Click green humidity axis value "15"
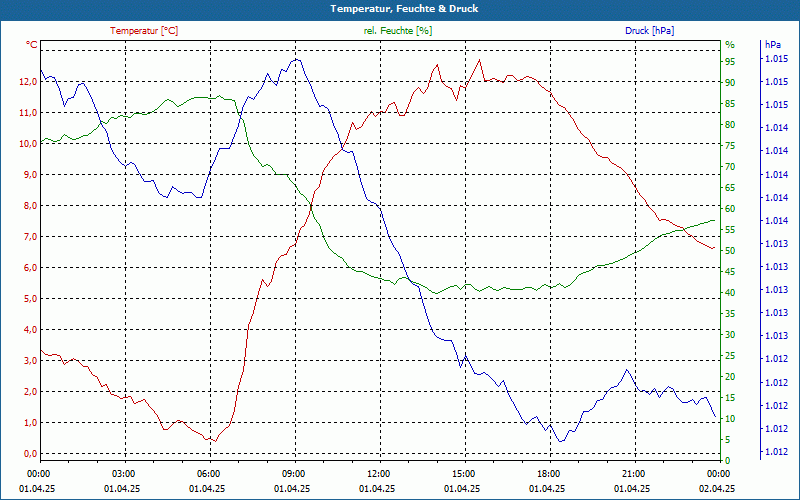 [730, 398]
